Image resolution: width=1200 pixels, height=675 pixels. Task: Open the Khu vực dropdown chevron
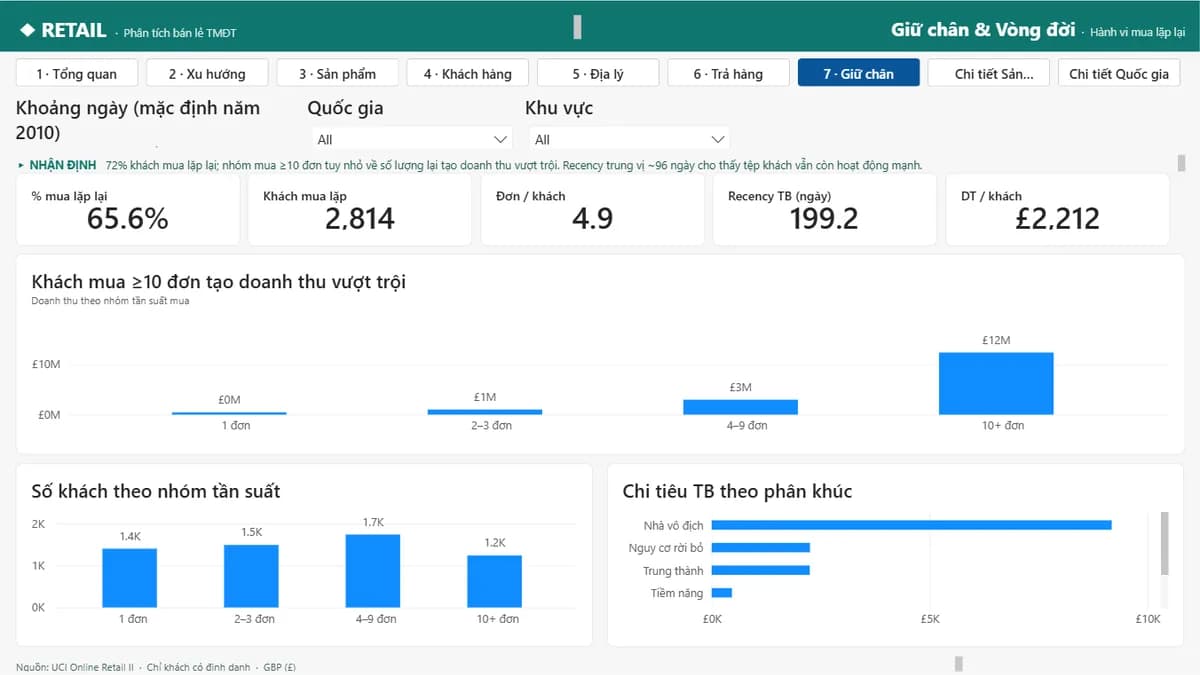pyautogui.click(x=717, y=139)
